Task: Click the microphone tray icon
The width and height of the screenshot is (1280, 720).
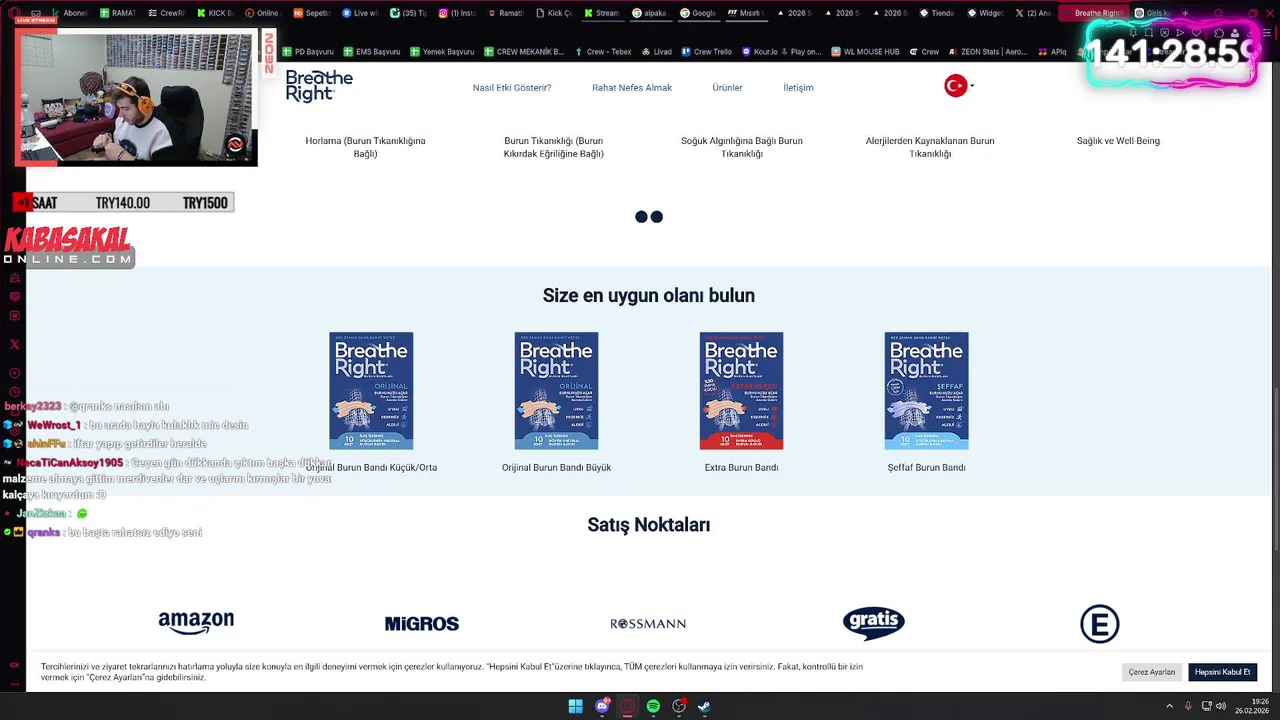Action: [x=1187, y=706]
